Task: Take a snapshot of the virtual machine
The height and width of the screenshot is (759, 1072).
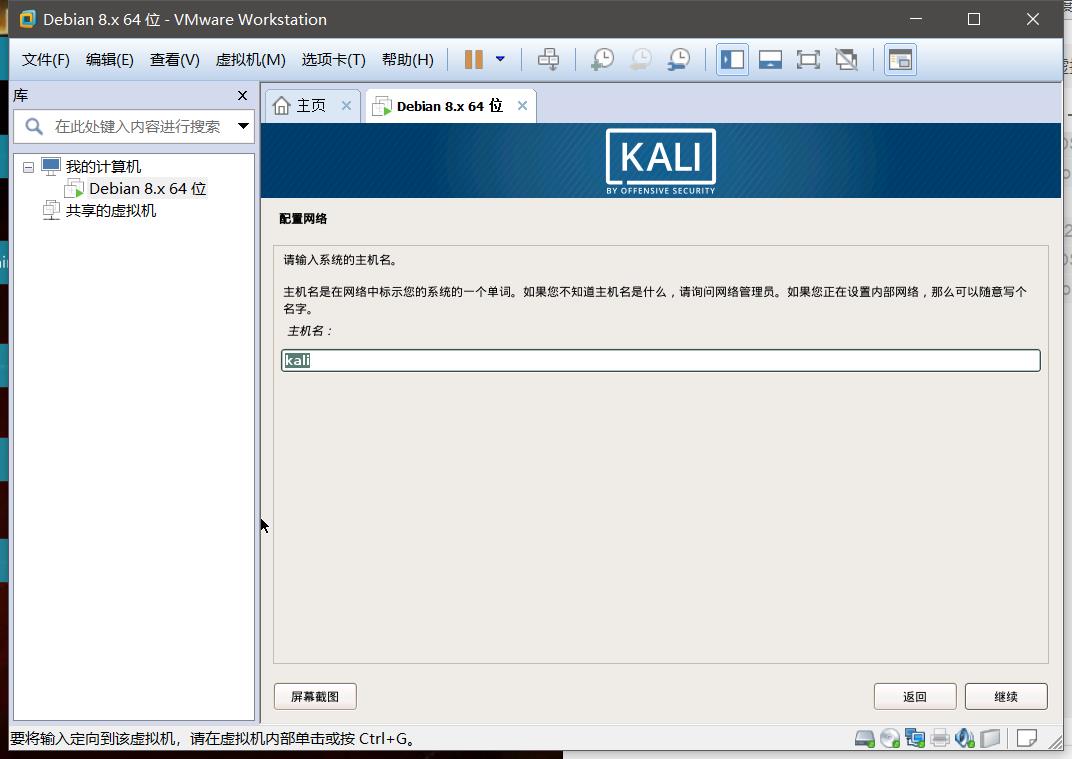Action: point(602,59)
